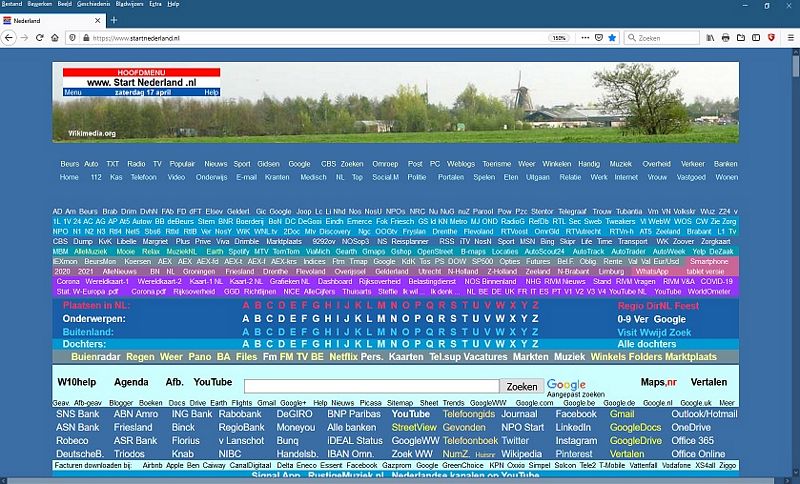Open the hamburger application menu

791,38
